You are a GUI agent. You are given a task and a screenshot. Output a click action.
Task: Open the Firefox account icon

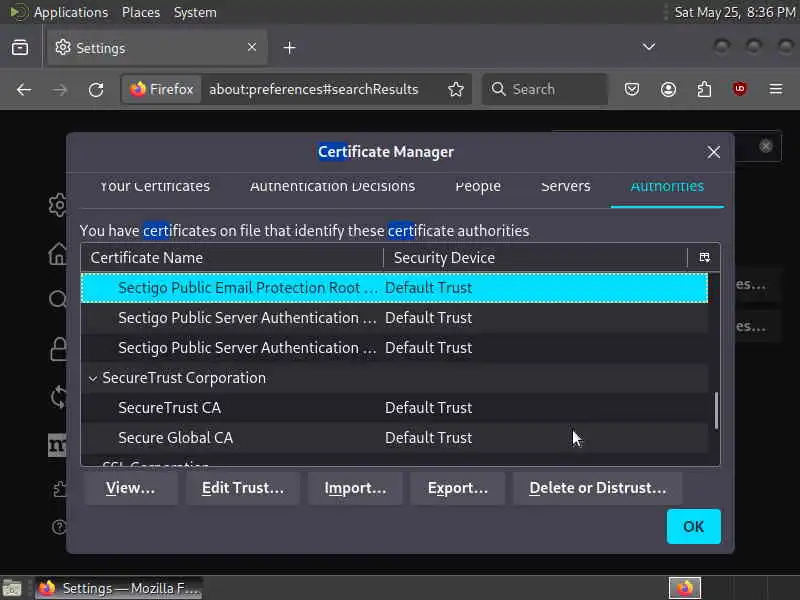668,90
